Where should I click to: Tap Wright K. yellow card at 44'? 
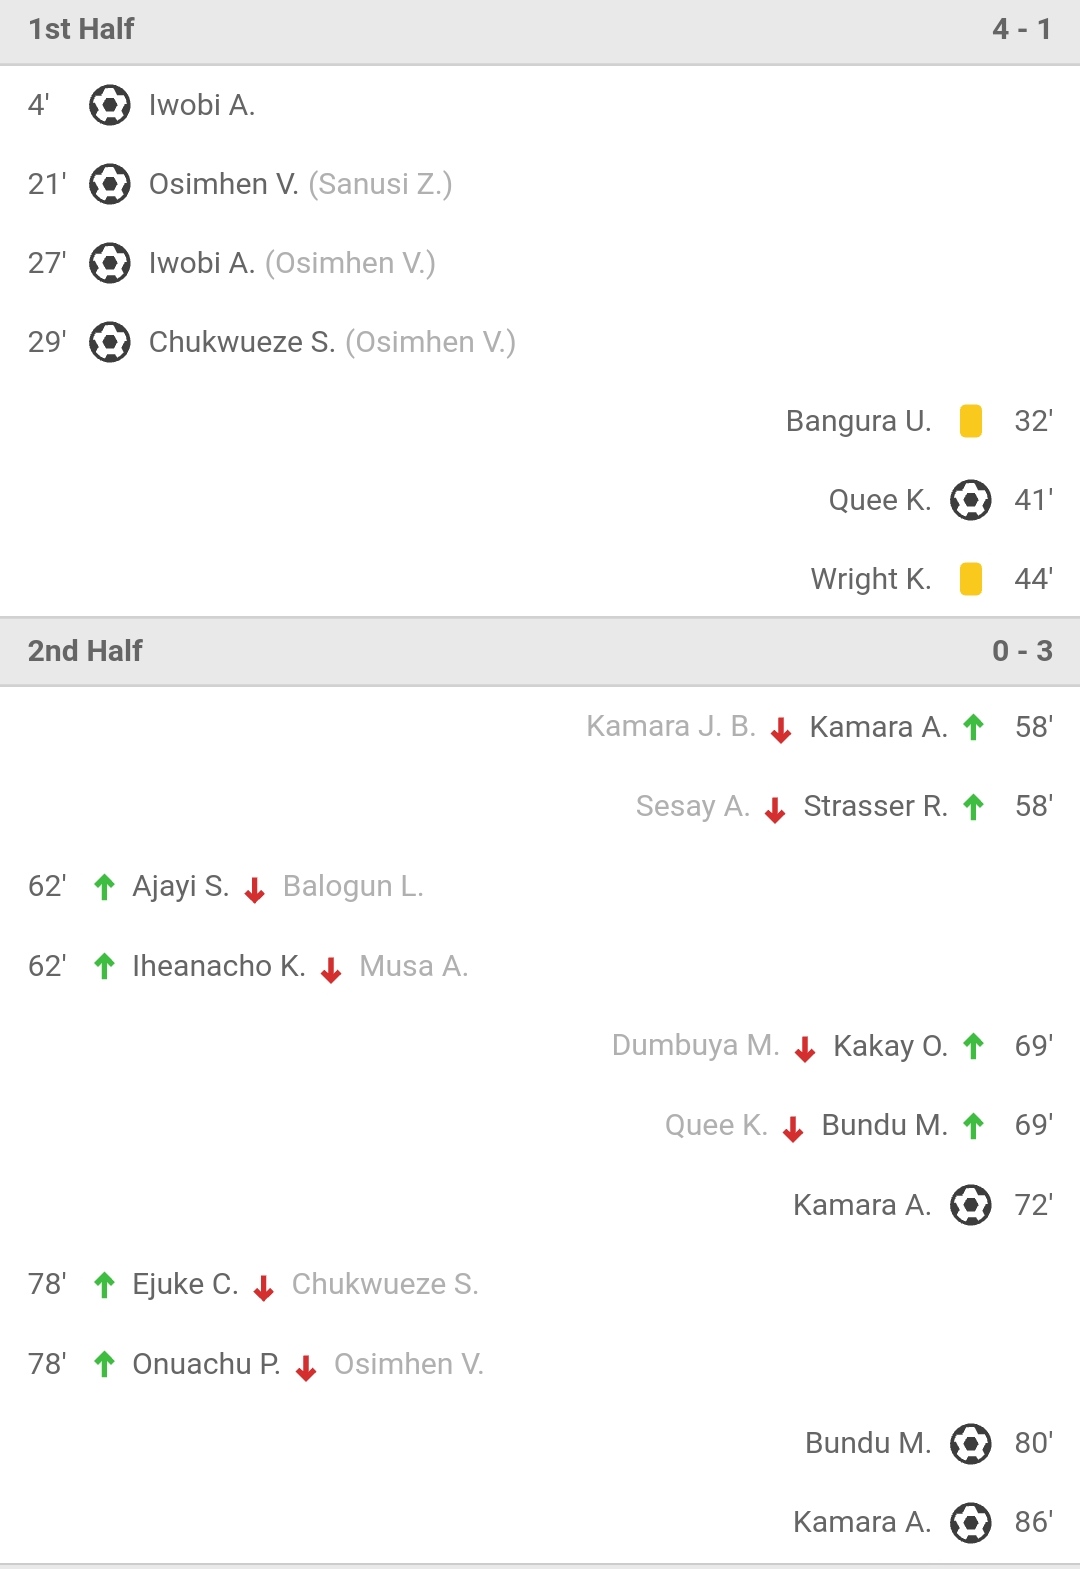(970, 579)
